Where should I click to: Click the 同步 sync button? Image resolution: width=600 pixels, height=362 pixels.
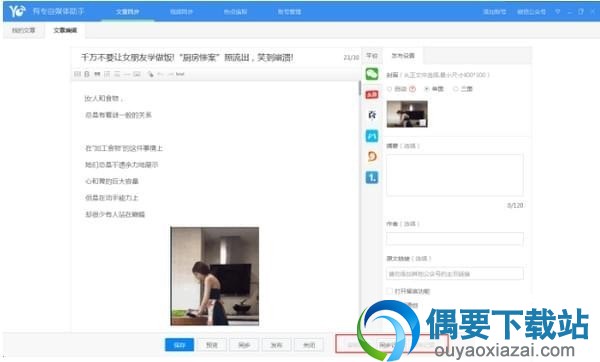[244, 345]
